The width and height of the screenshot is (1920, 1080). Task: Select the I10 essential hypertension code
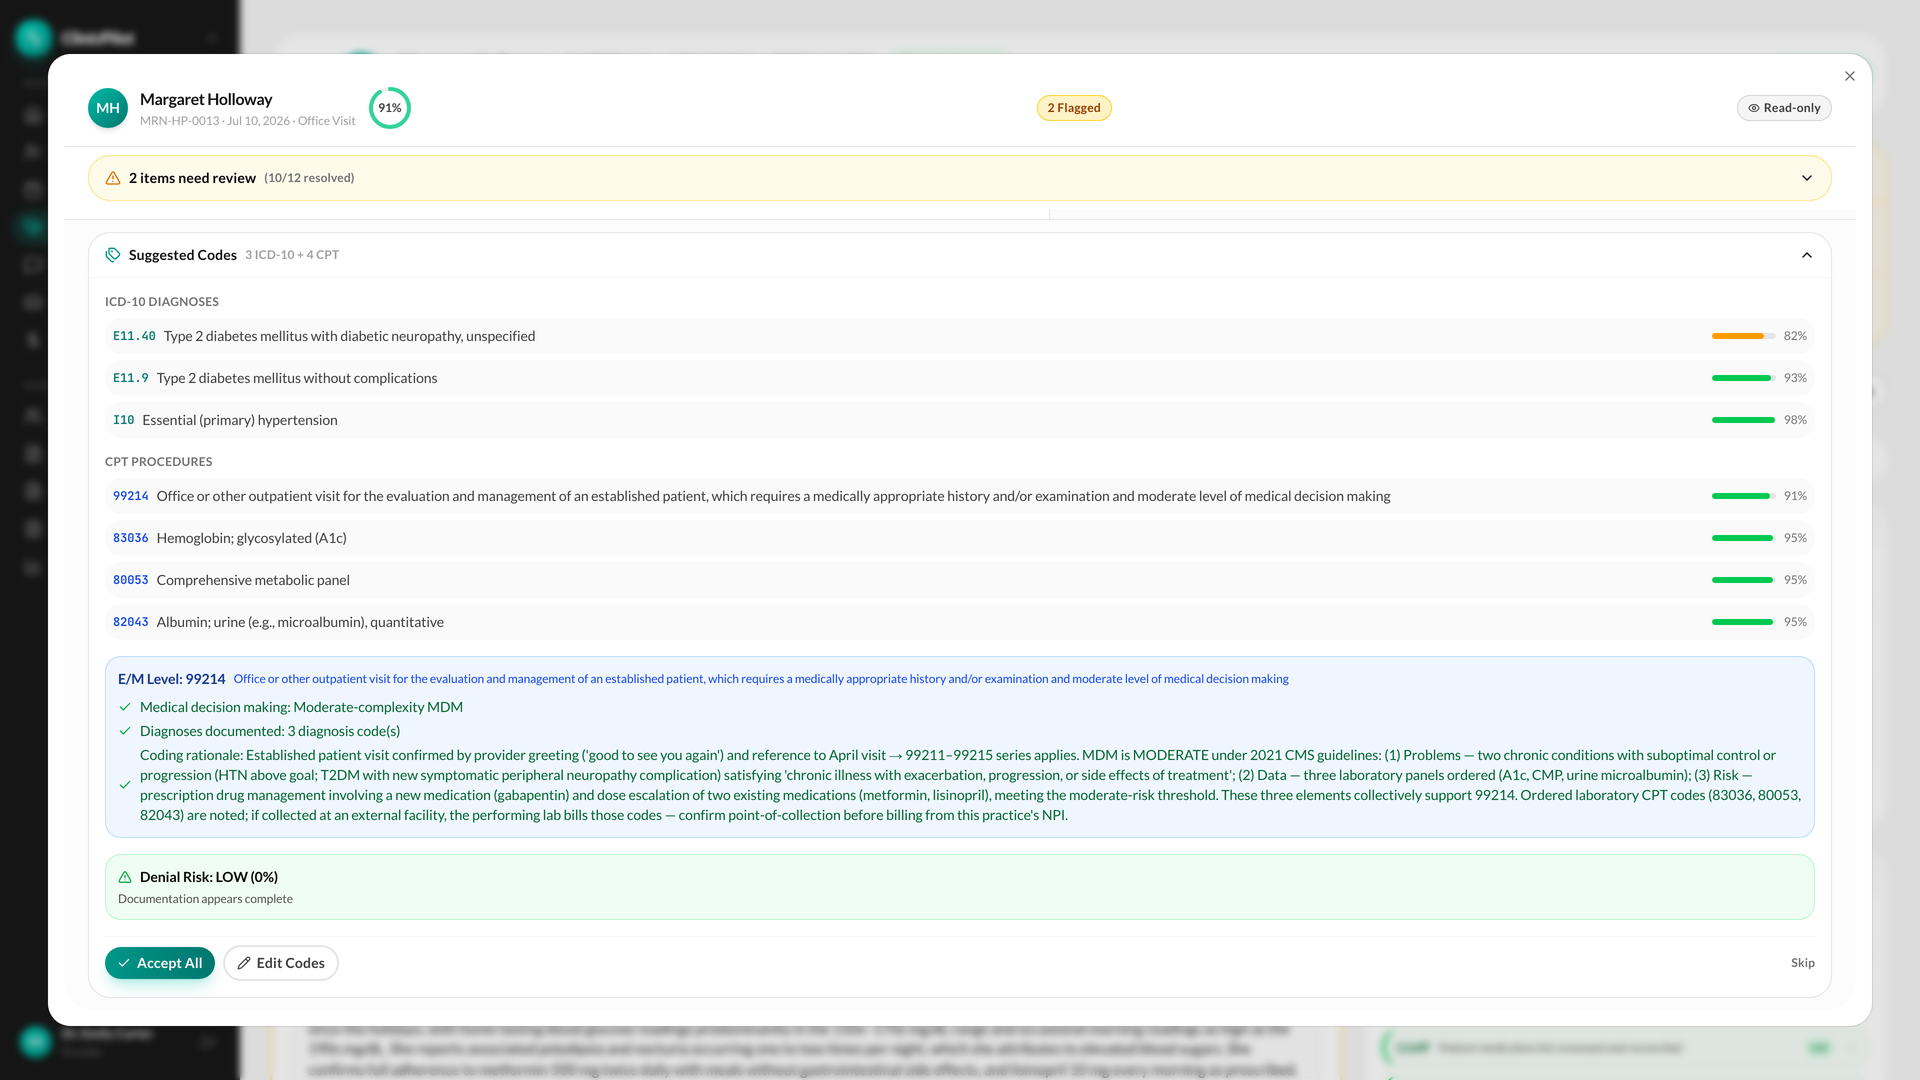[x=960, y=420]
